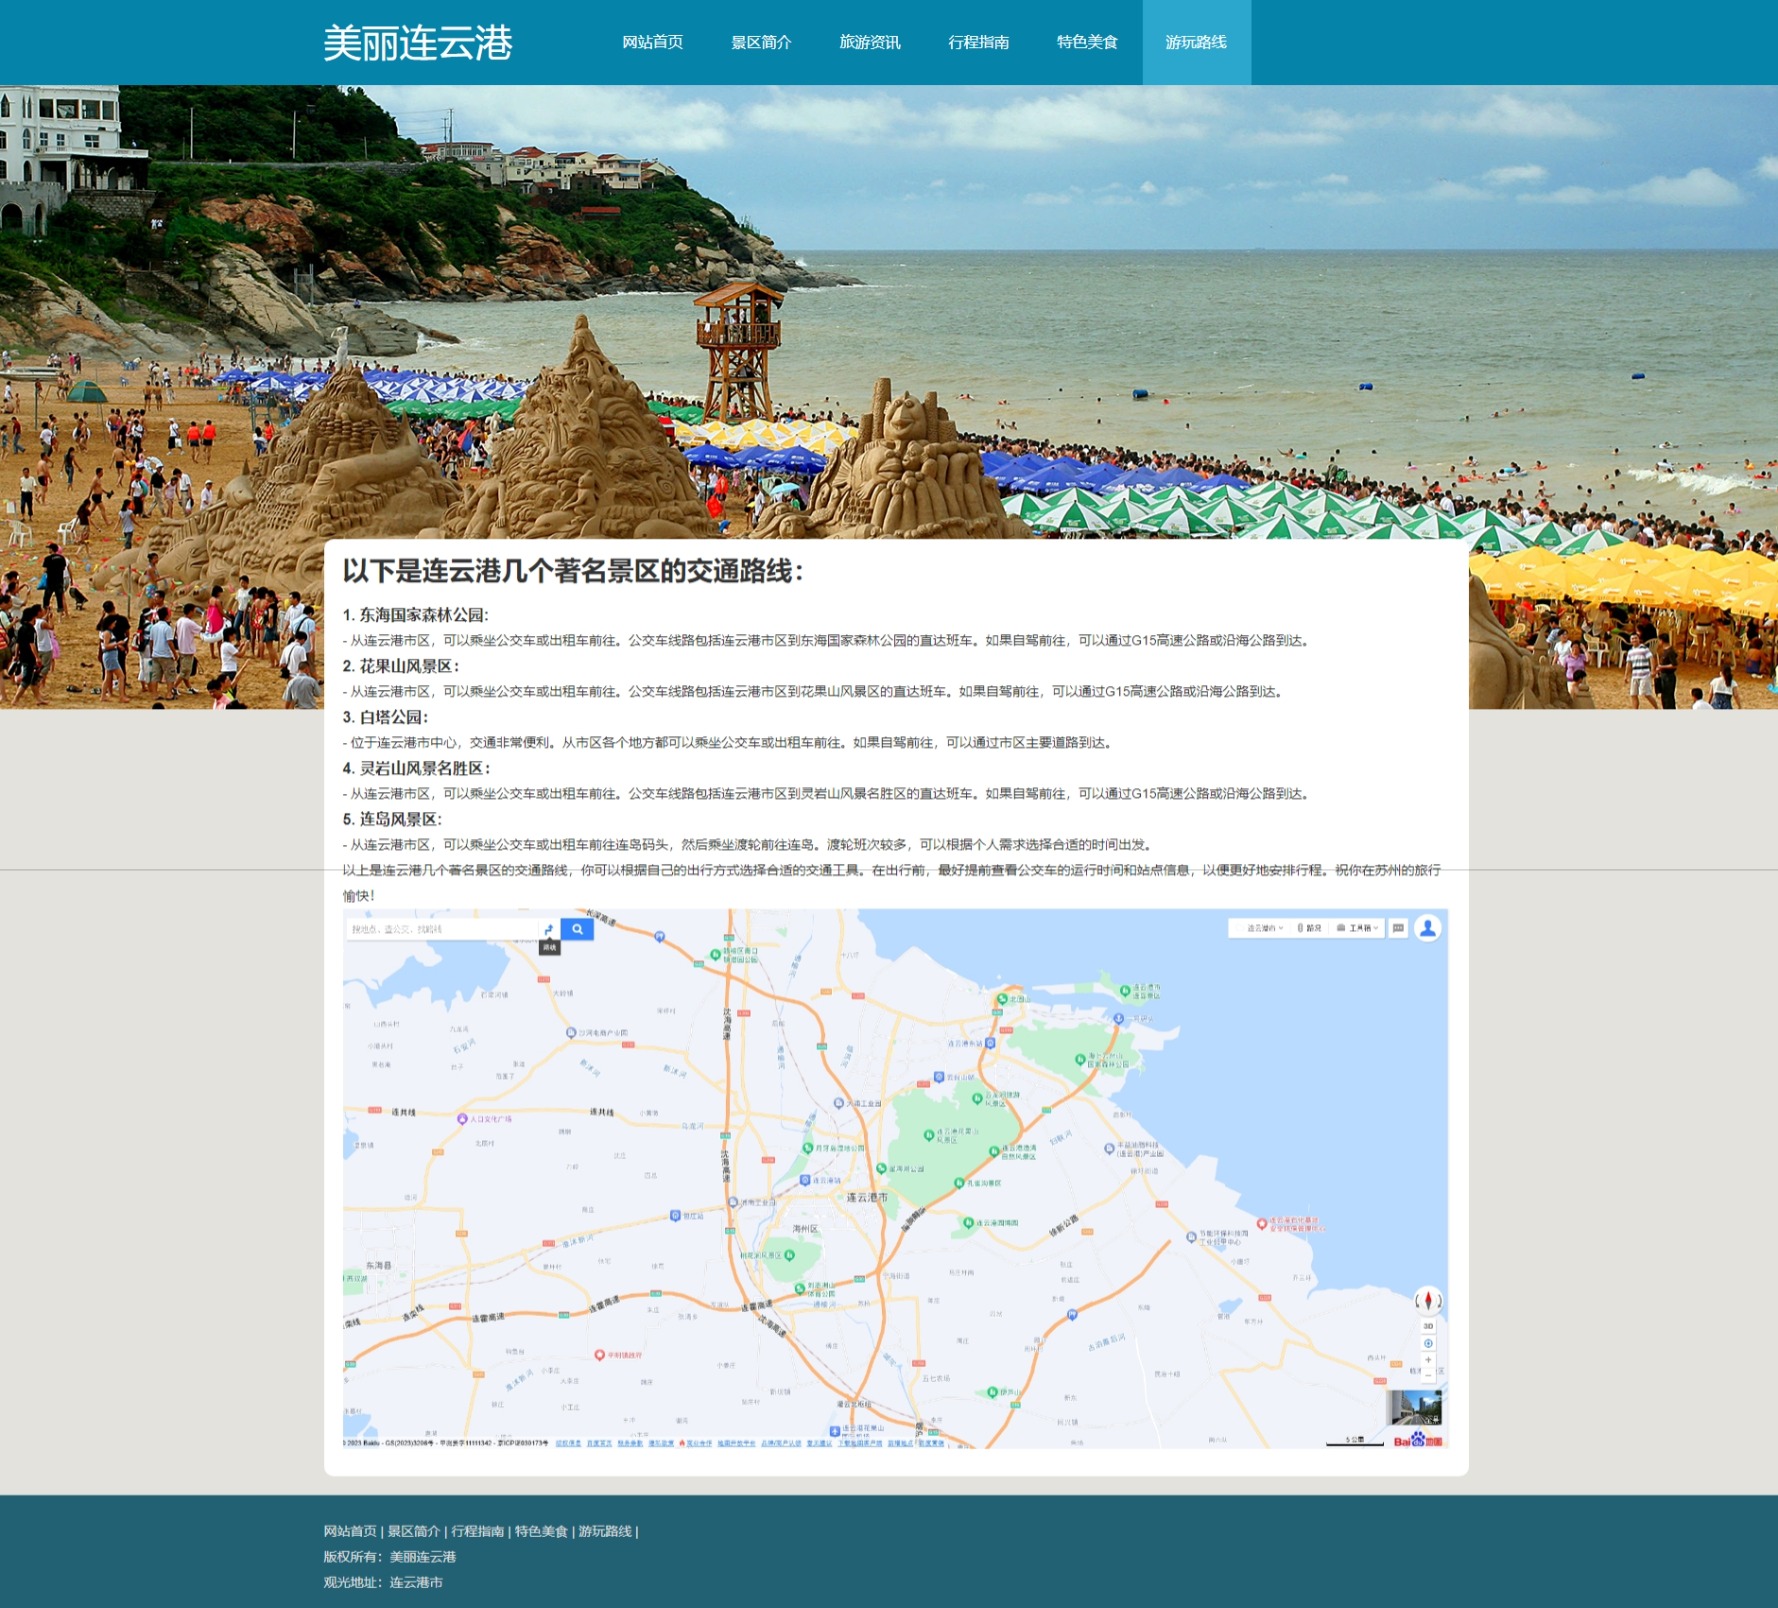The width and height of the screenshot is (1778, 1608).
Task: Open the 景区简介 navigation tab
Action: (761, 42)
